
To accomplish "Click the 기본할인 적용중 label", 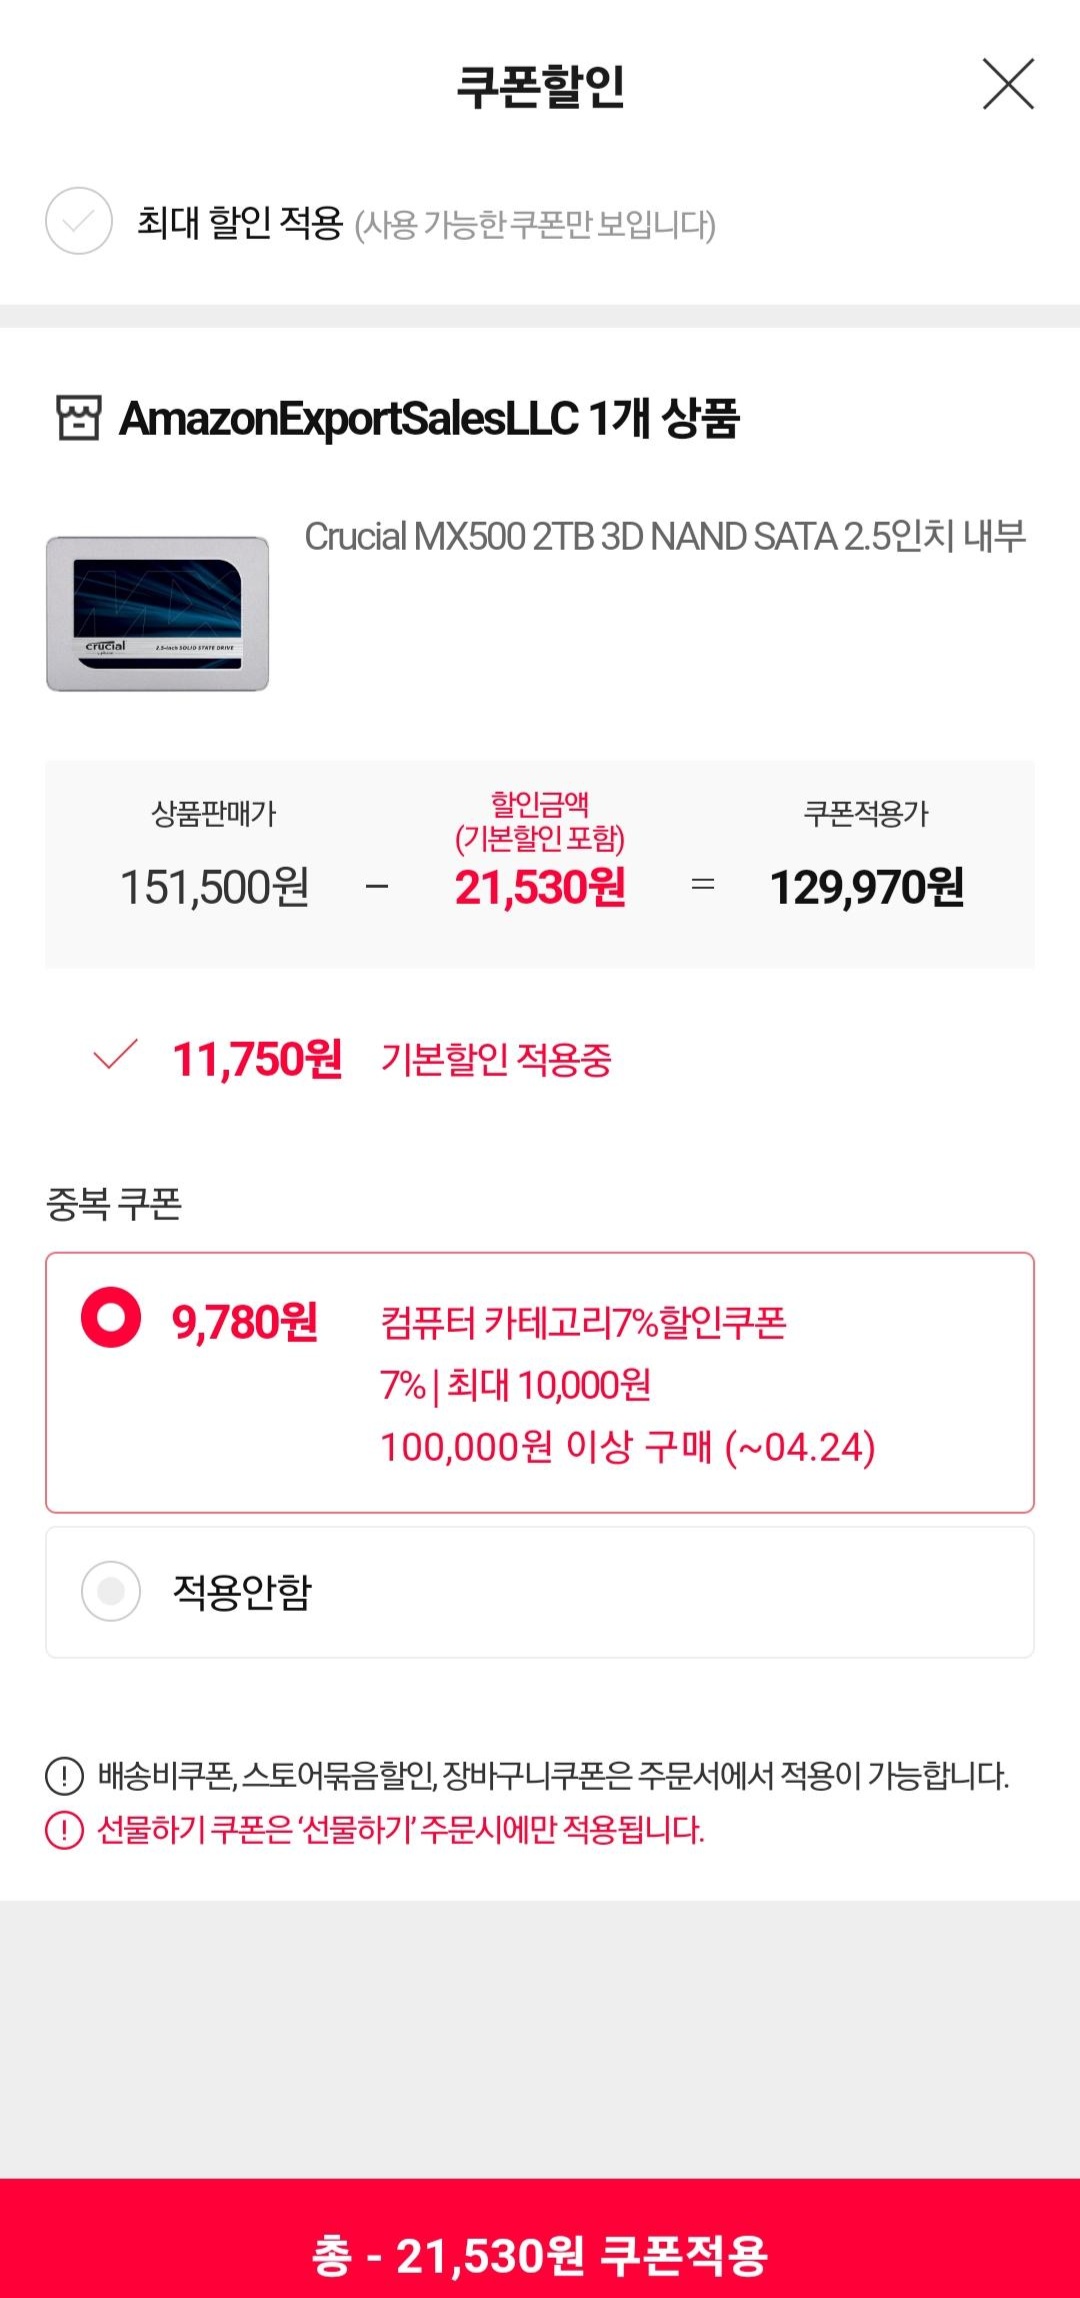I will click(496, 1059).
